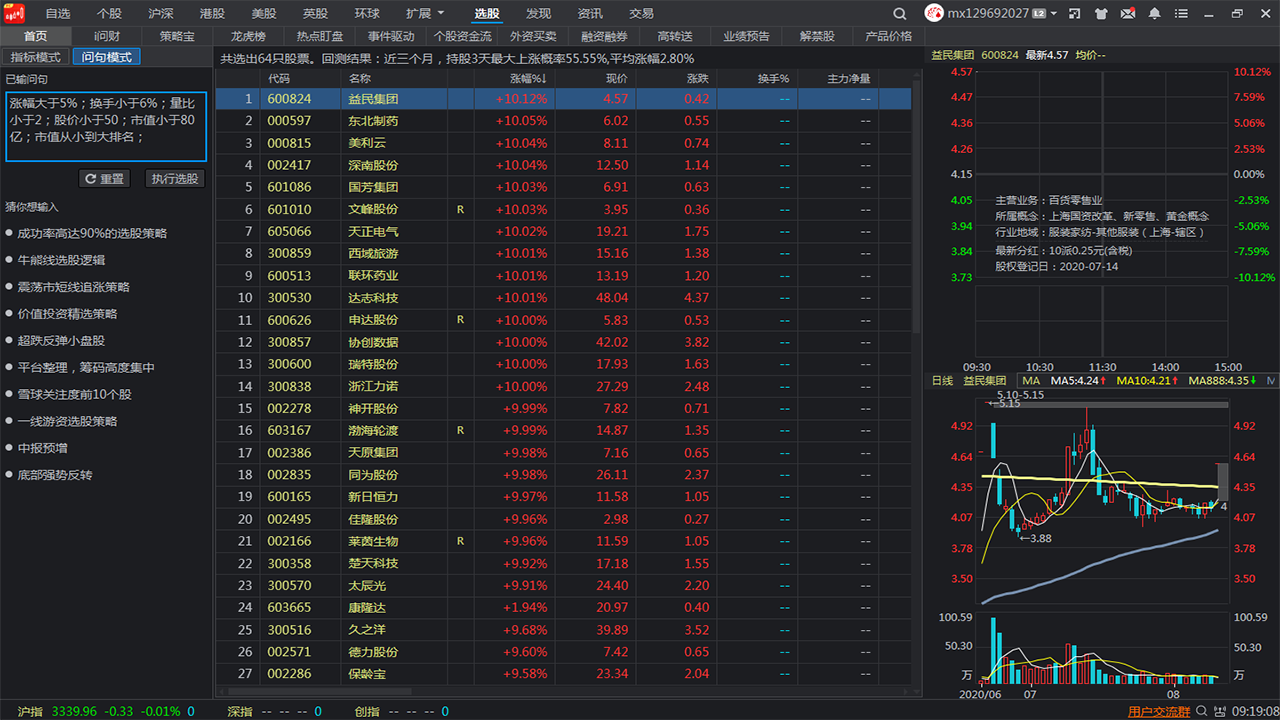Viewport: 1280px width, 720px height.
Task: Open the mail envelope messages icon
Action: pyautogui.click(x=1128, y=14)
